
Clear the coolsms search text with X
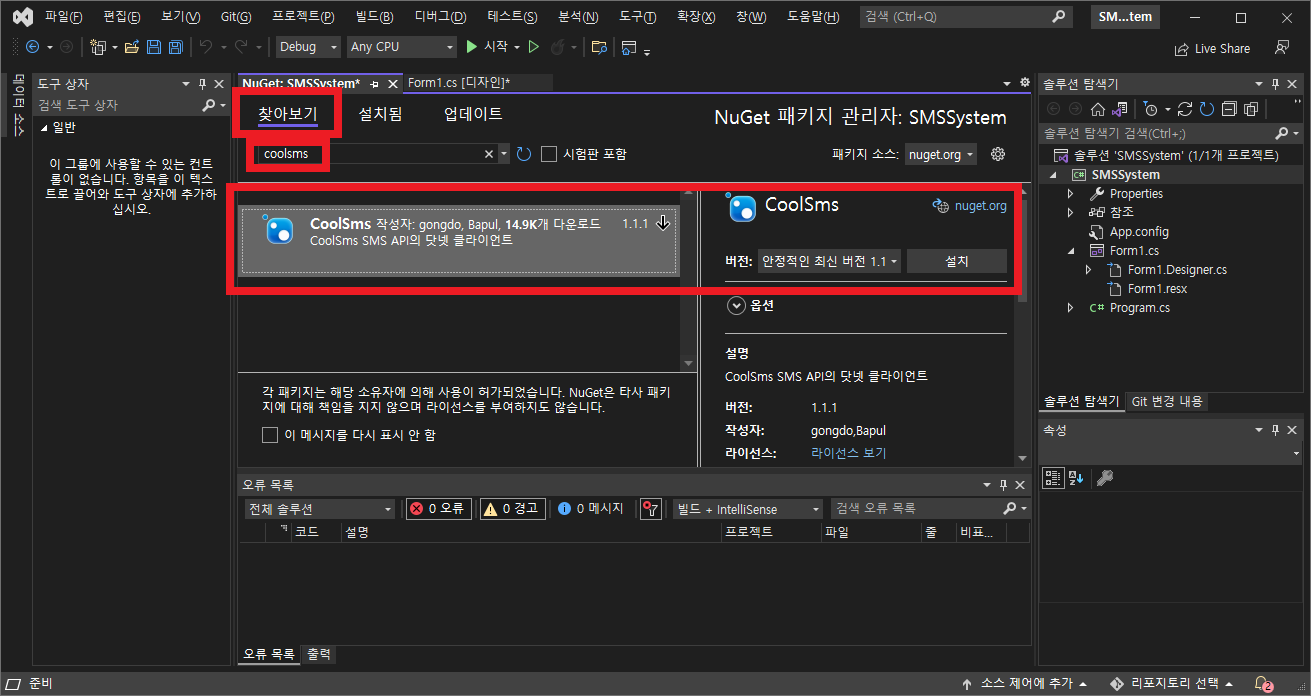pyautogui.click(x=489, y=154)
